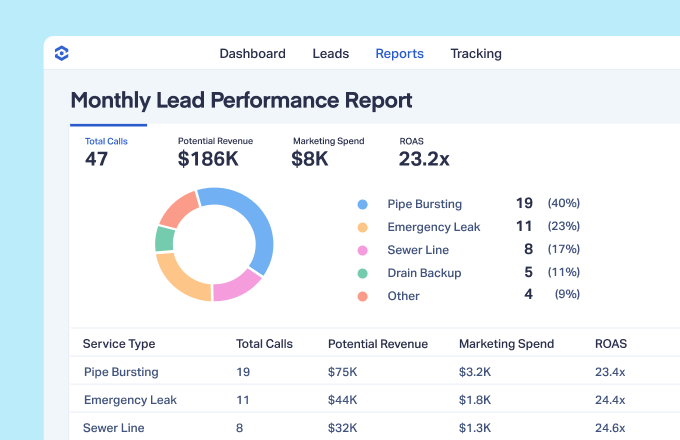This screenshot has height=440, width=680.
Task: Click the Sewer Line legend label
Action: pos(418,250)
